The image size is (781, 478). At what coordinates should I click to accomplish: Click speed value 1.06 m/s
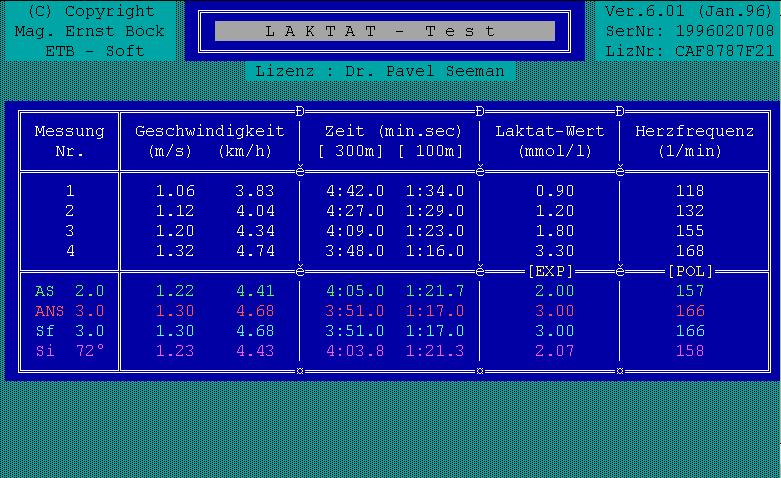(x=175, y=191)
